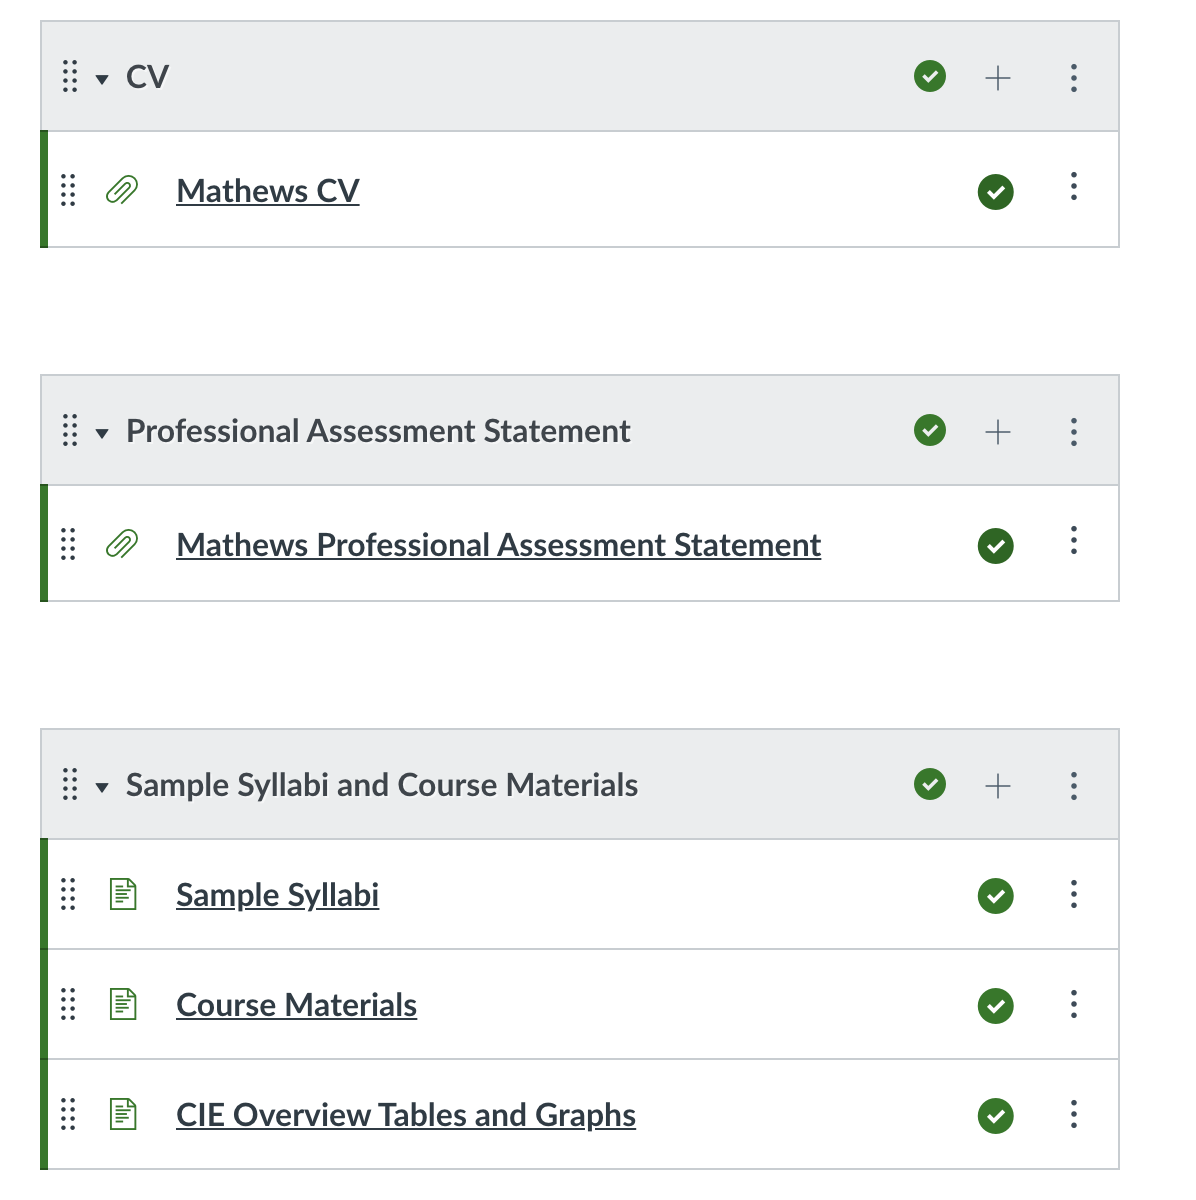Toggle publish checkmark for Course Materials item
This screenshot has width=1196, height=1200.
(x=996, y=1006)
